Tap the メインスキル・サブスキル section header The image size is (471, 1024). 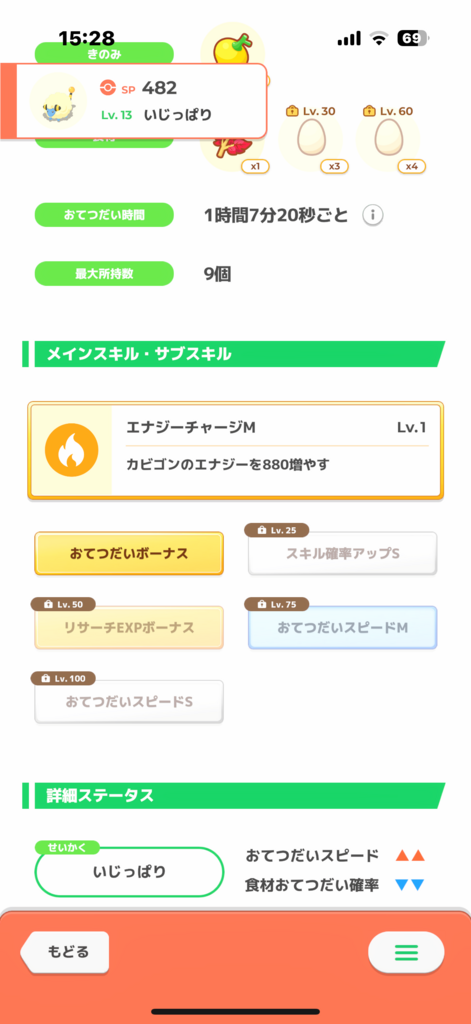234,354
